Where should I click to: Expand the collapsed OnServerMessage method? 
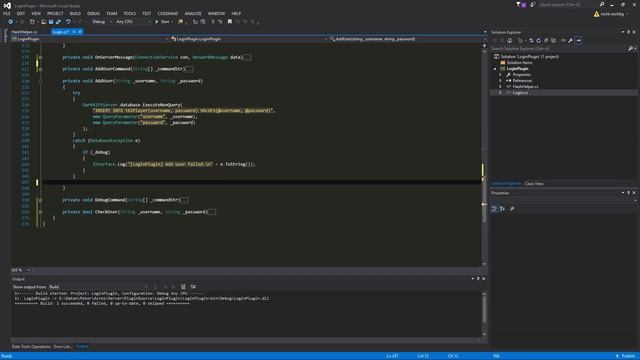click(40, 58)
